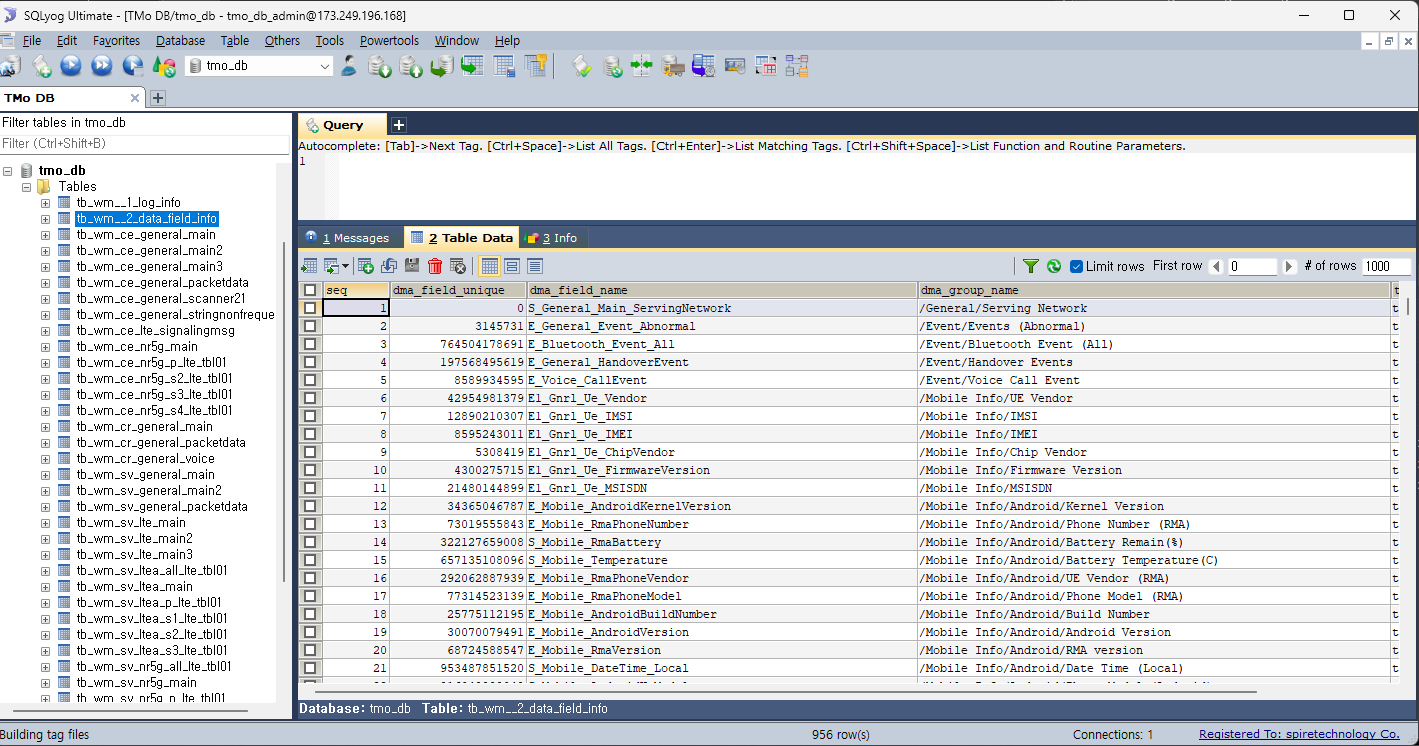
Task: Click the Registered To spiretechnology link
Action: (1299, 734)
